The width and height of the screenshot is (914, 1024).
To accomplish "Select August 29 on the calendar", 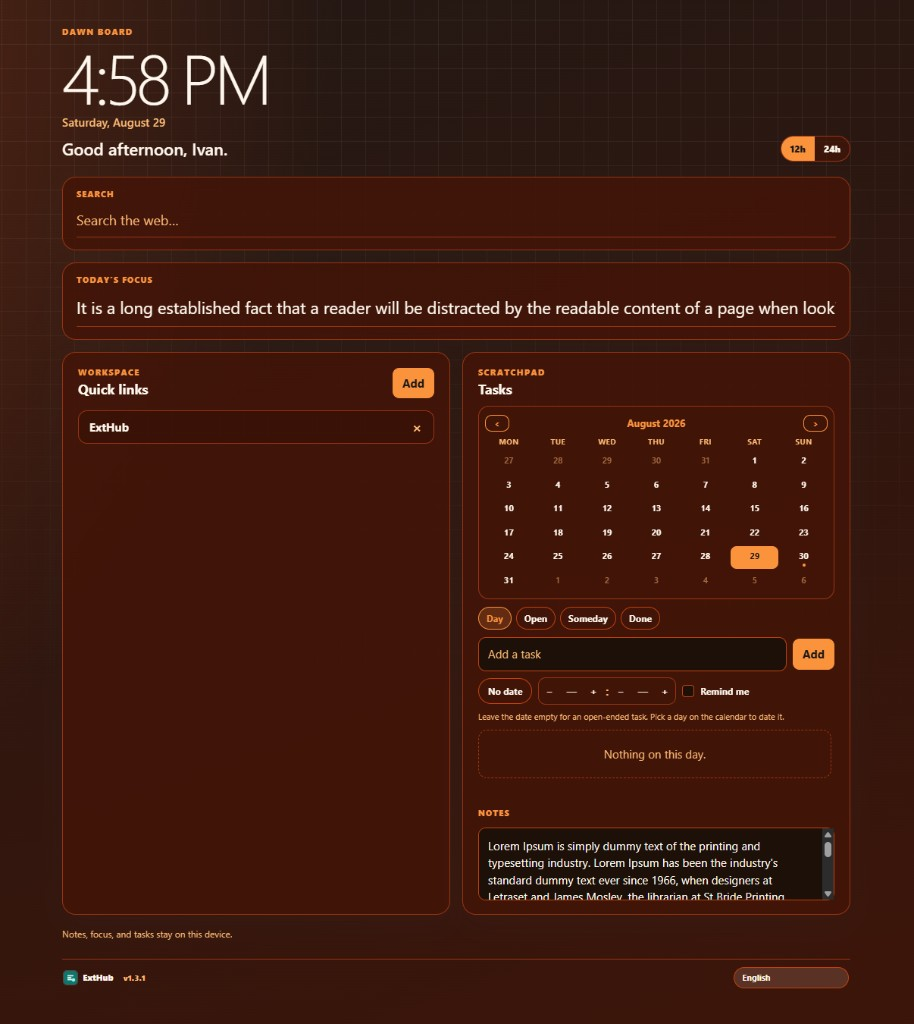I will click(x=754, y=557).
